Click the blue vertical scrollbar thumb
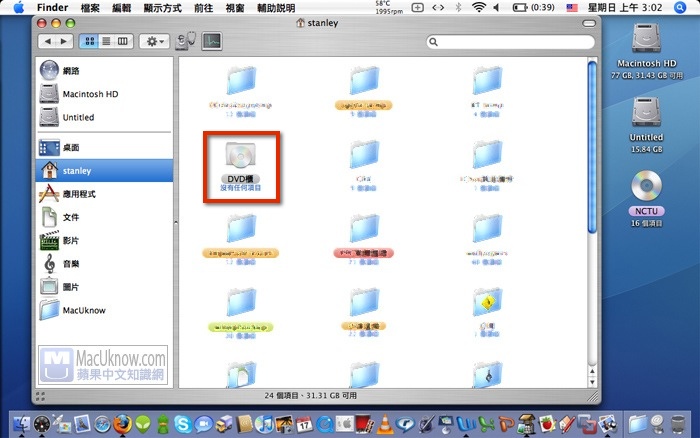The width and height of the screenshot is (700, 438). coord(592,147)
